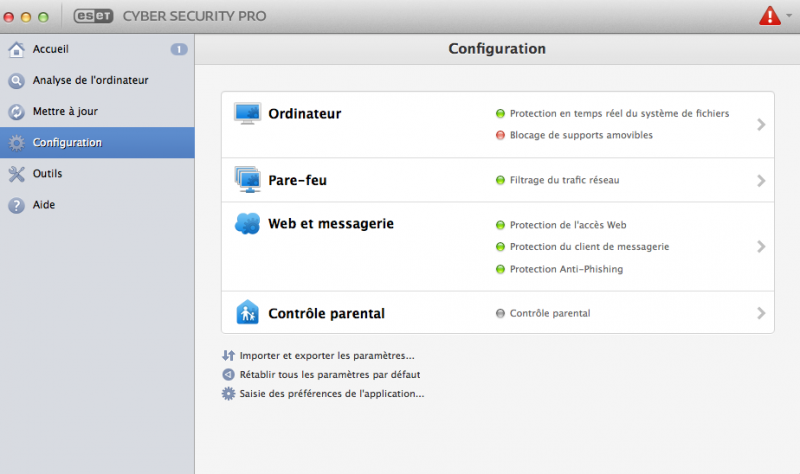This screenshot has height=474, width=800.
Task: Open the dropdown arrow beside alert icon
Action: (789, 15)
